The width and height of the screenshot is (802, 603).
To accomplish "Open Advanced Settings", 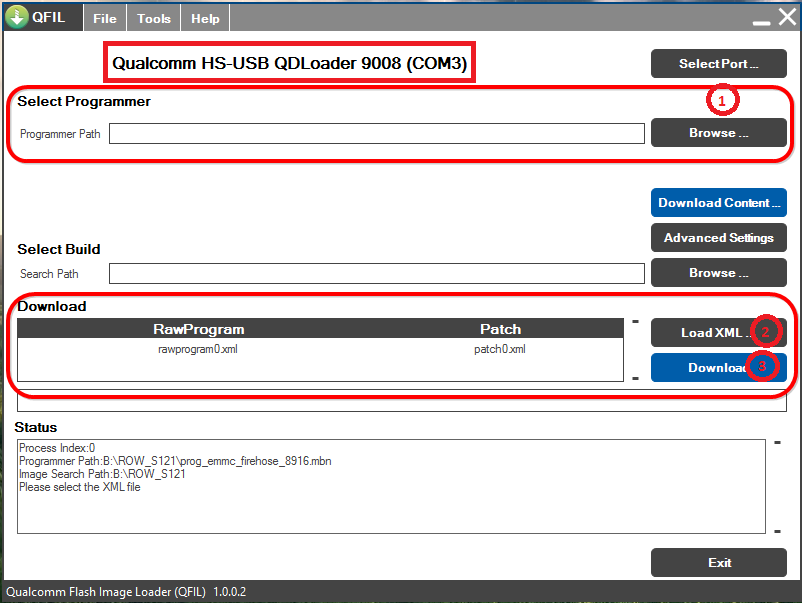I will pyautogui.click(x=719, y=238).
